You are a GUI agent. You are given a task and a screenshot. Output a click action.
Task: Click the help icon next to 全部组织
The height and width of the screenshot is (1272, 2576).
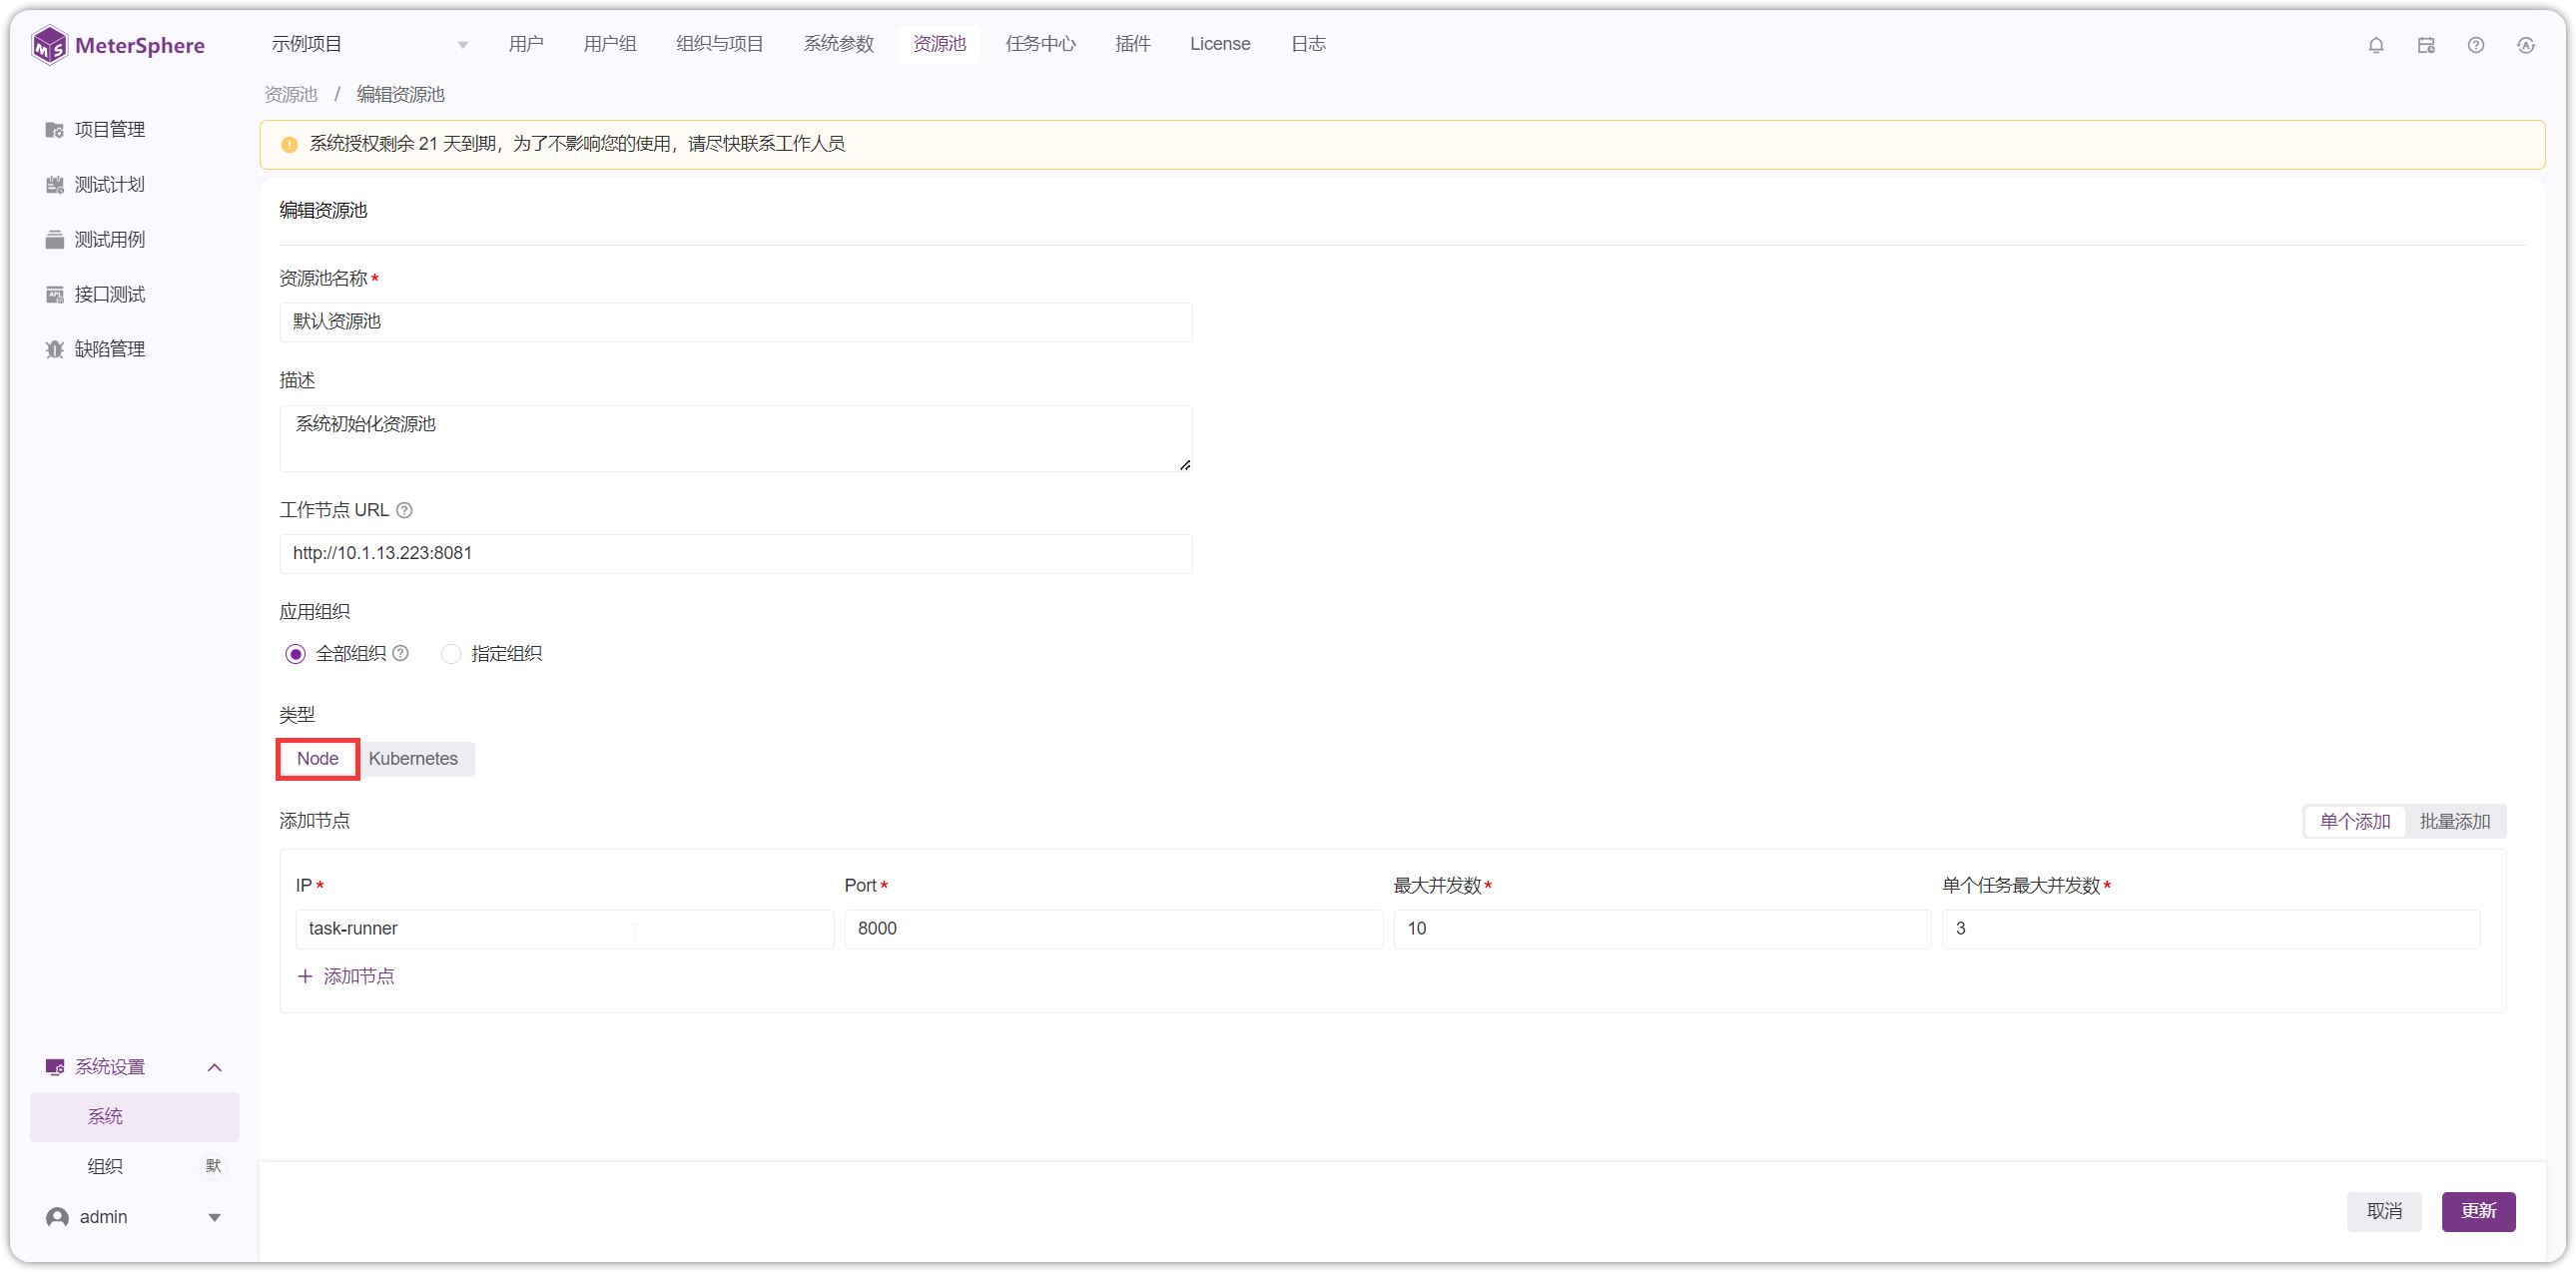click(400, 653)
